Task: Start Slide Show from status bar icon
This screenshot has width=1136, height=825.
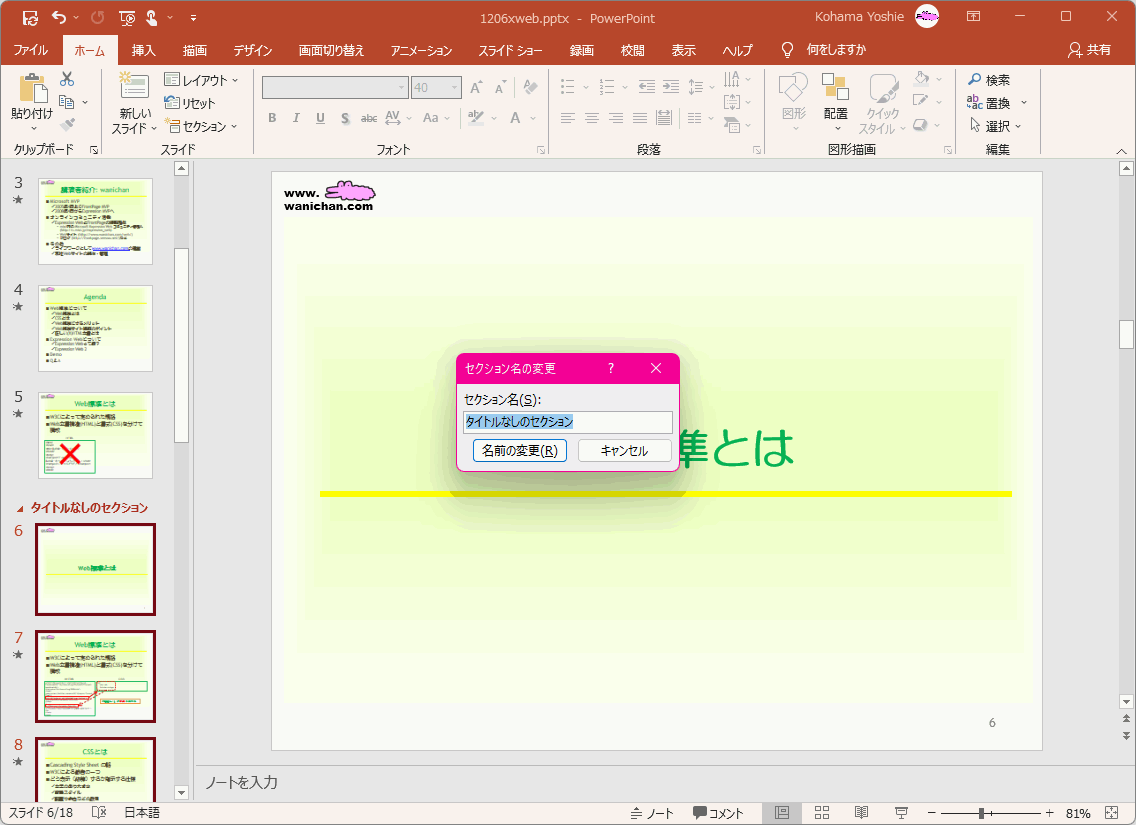Action: click(x=900, y=813)
